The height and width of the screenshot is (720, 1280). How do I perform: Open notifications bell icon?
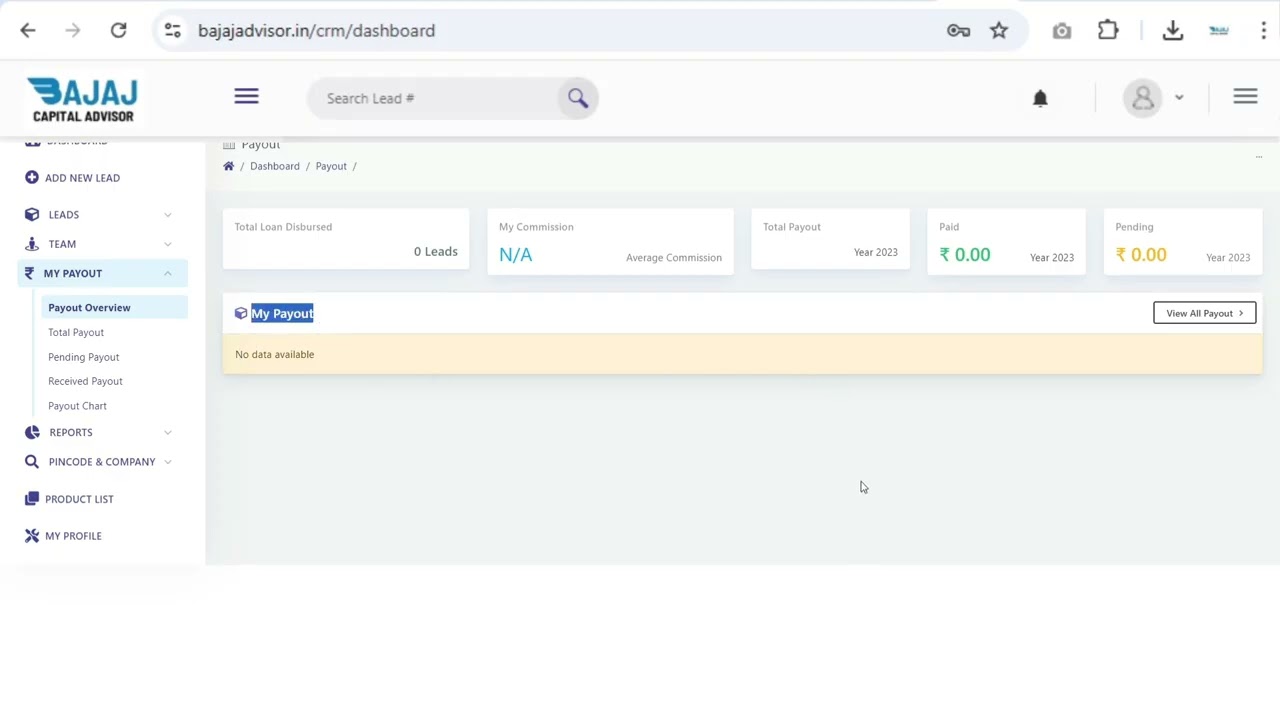pos(1040,98)
